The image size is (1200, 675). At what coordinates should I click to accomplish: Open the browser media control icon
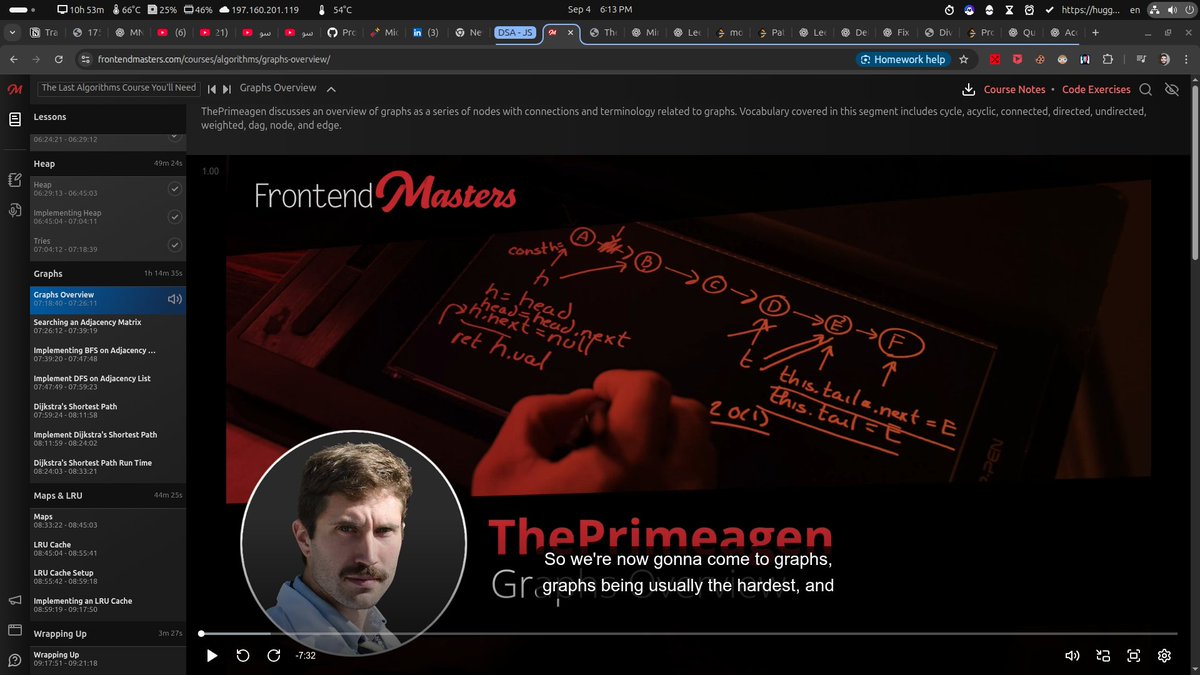tap(1141, 59)
